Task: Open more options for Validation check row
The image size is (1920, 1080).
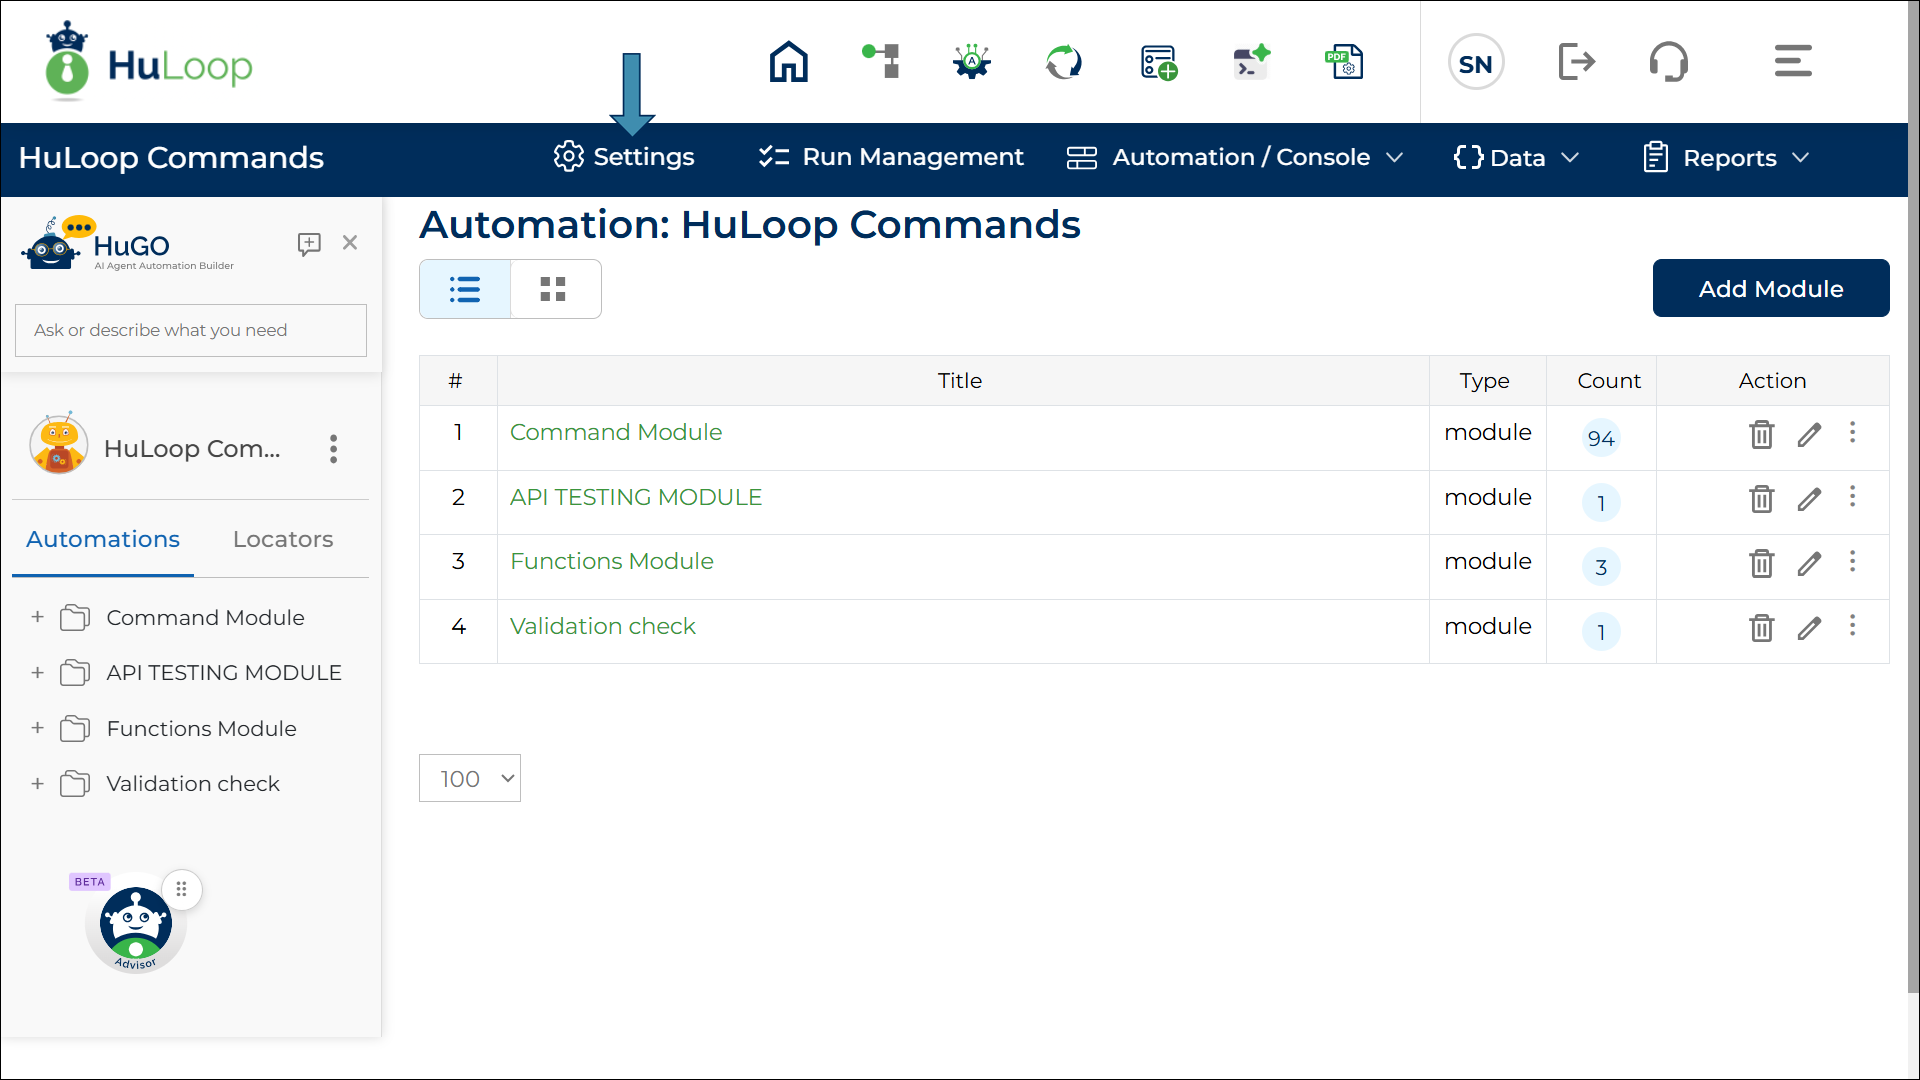Action: 1852,626
